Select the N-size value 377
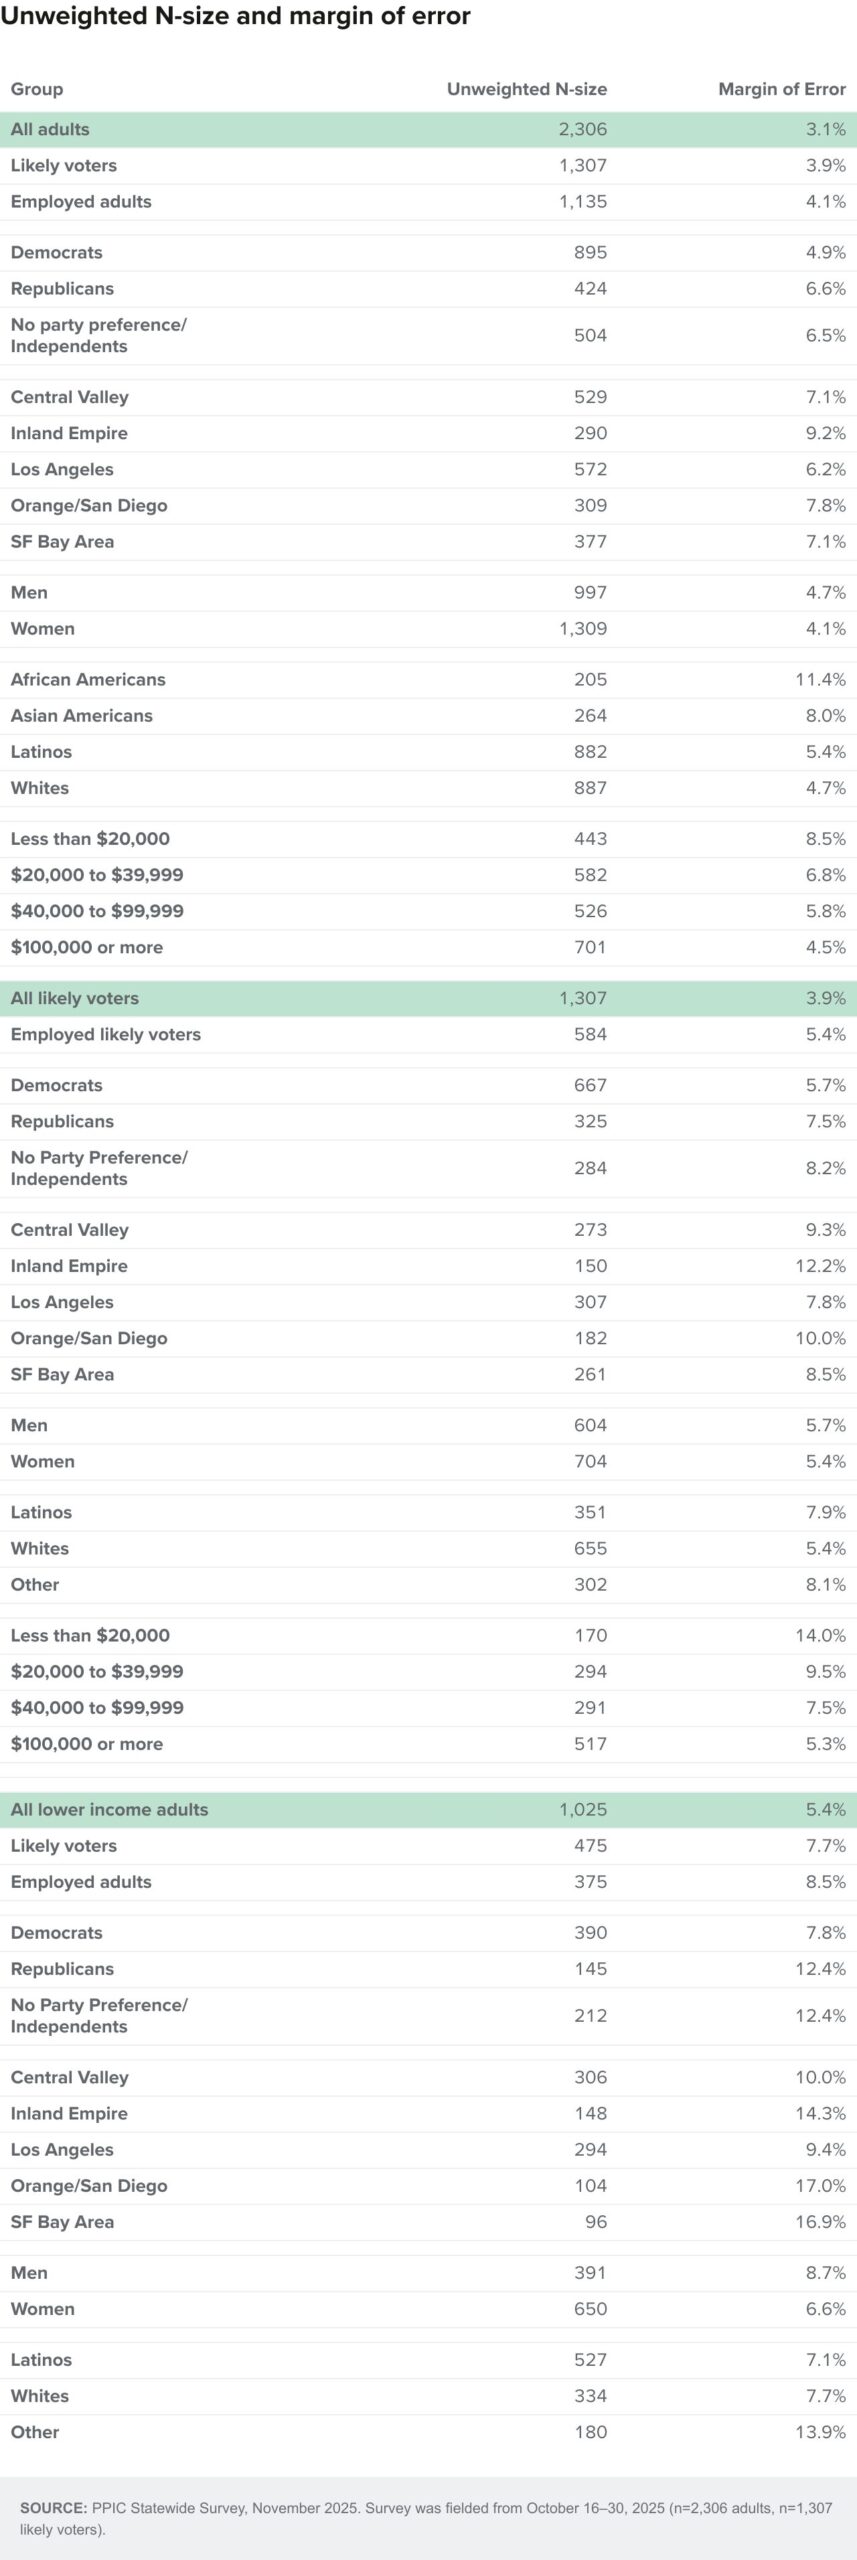 (x=590, y=541)
